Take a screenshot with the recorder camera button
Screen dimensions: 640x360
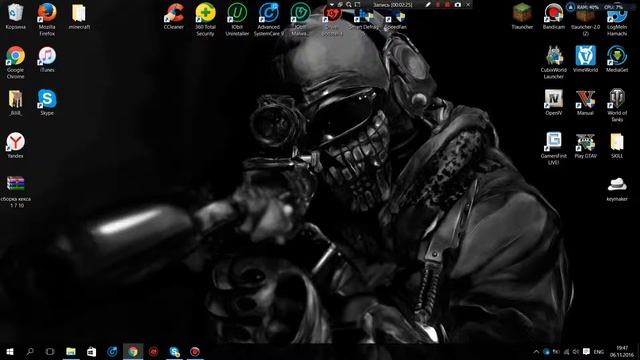point(458,4)
